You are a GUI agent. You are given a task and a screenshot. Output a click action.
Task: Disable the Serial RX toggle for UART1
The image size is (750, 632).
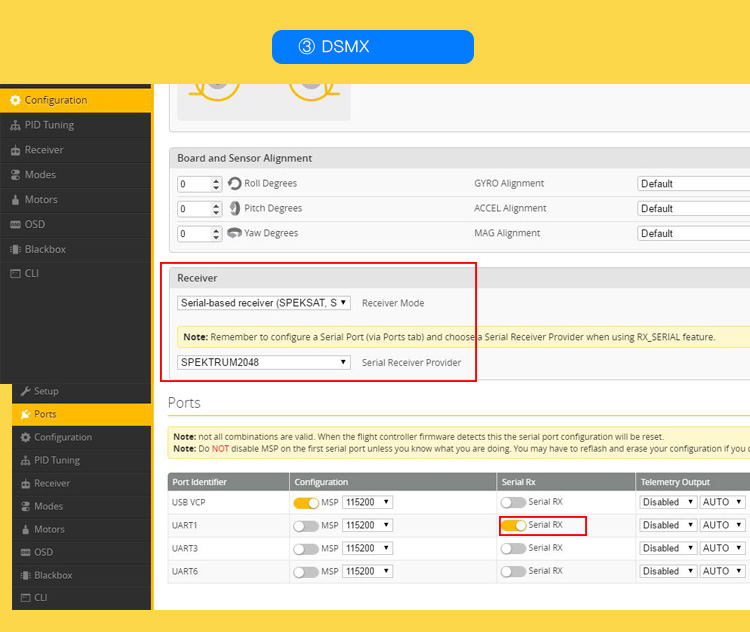point(513,525)
